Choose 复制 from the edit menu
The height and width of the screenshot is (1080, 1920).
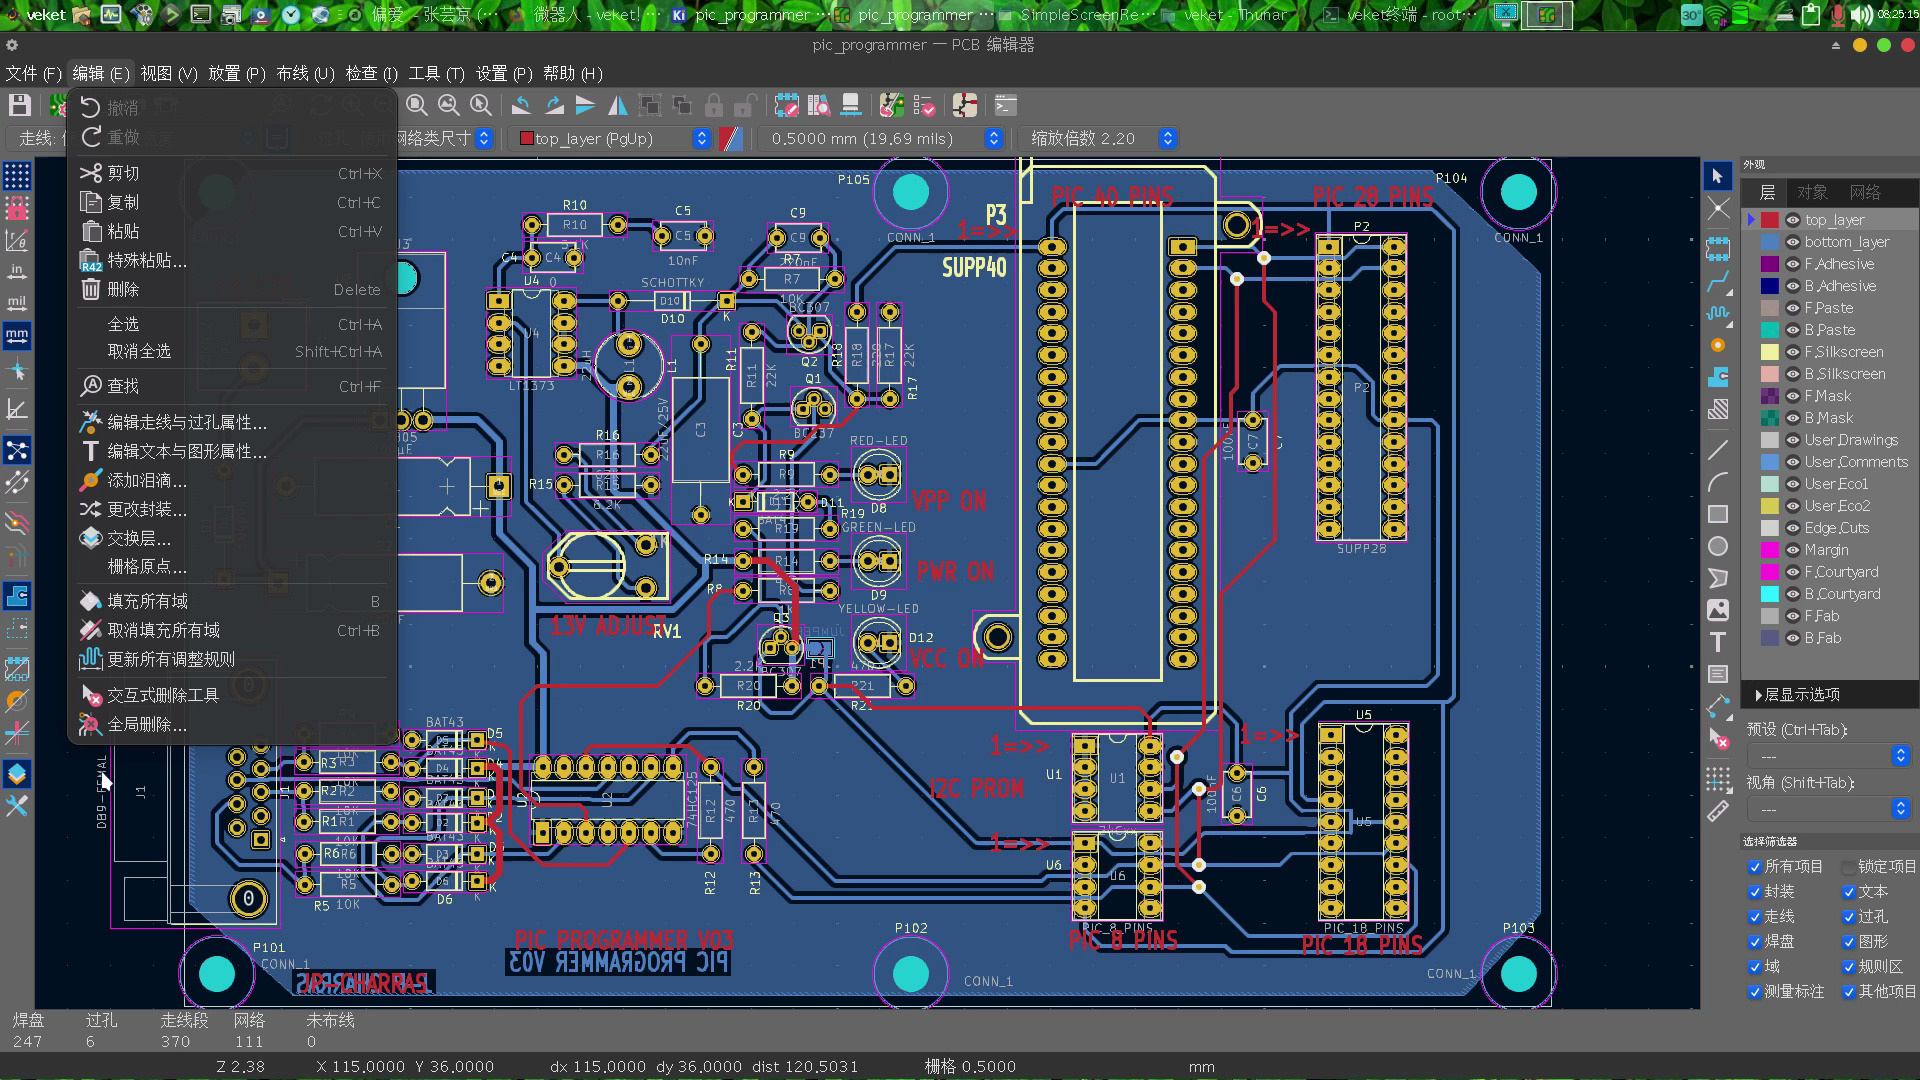pos(232,202)
